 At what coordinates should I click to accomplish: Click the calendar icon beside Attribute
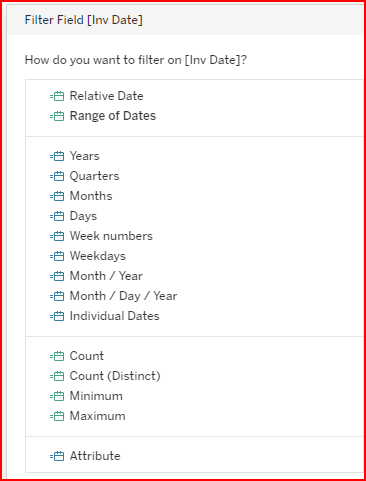[57, 456]
